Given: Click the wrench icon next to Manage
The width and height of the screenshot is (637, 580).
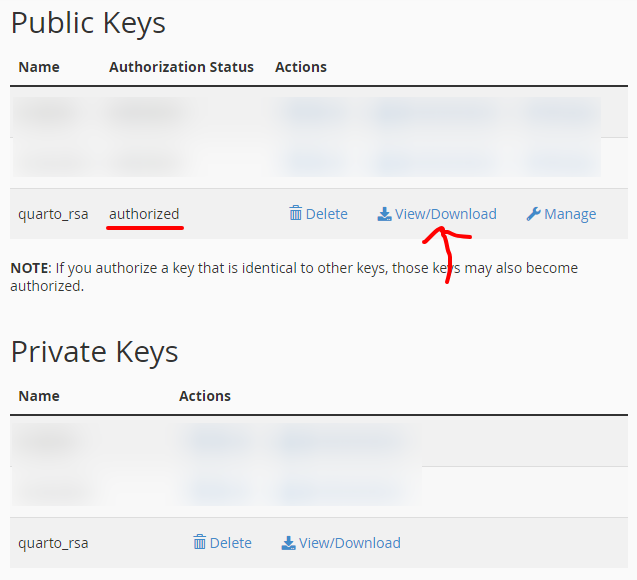Looking at the screenshot, I should click(x=533, y=214).
